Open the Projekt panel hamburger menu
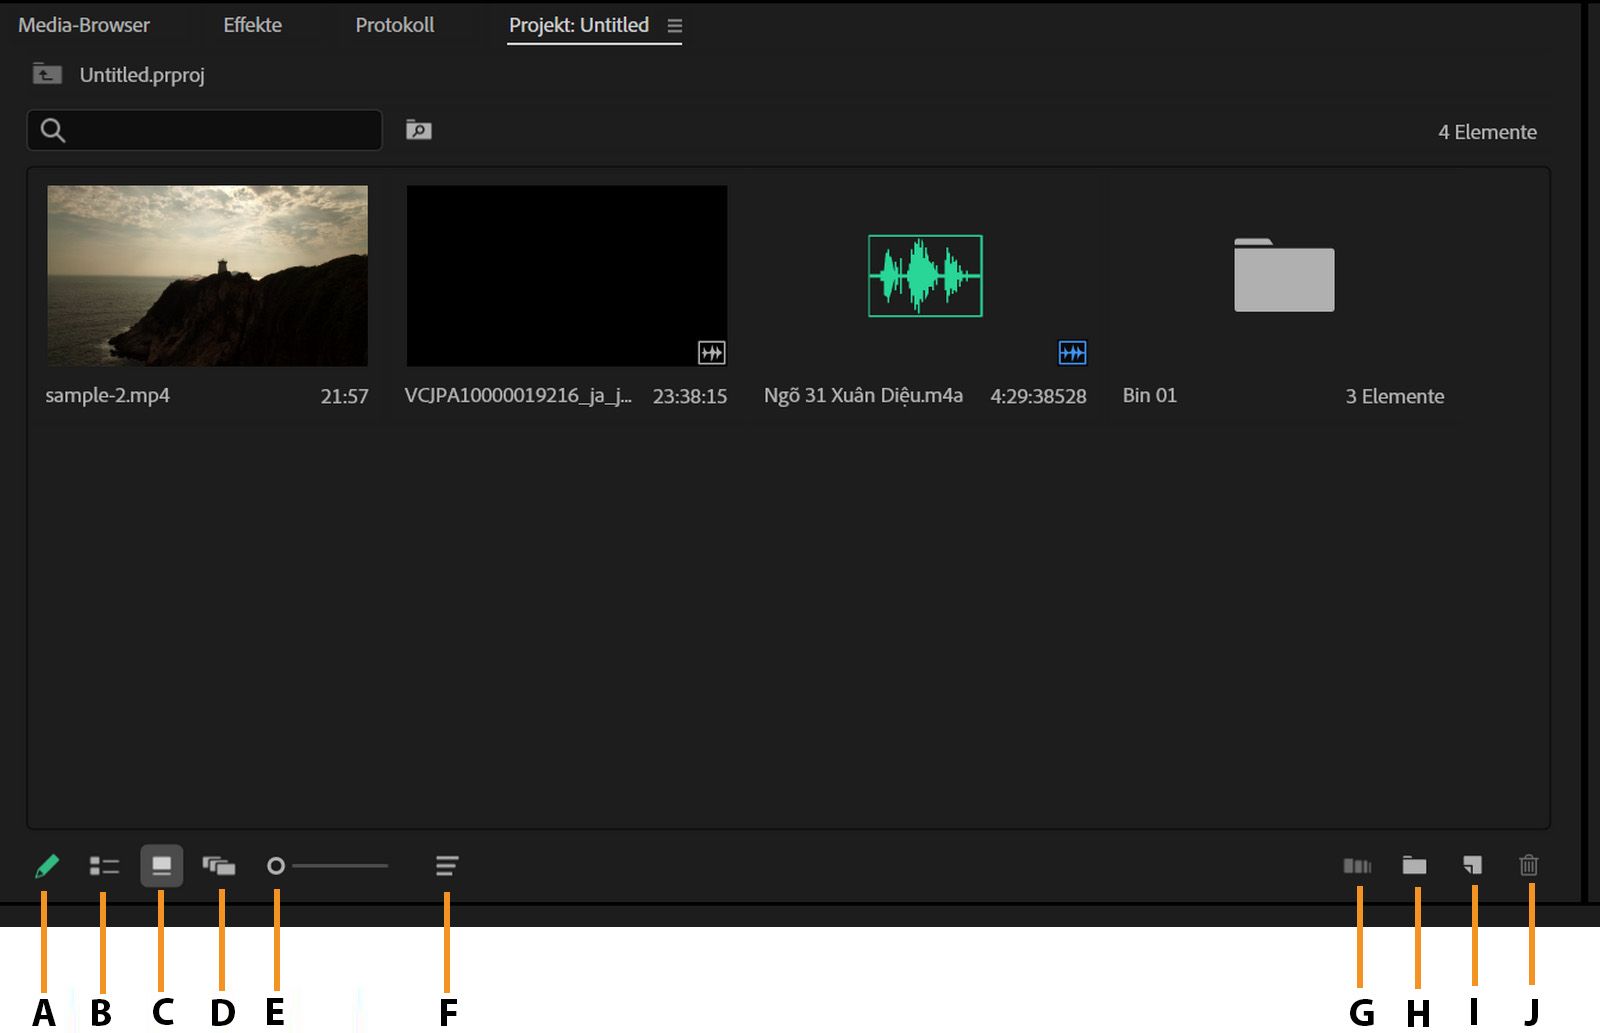 tap(676, 26)
